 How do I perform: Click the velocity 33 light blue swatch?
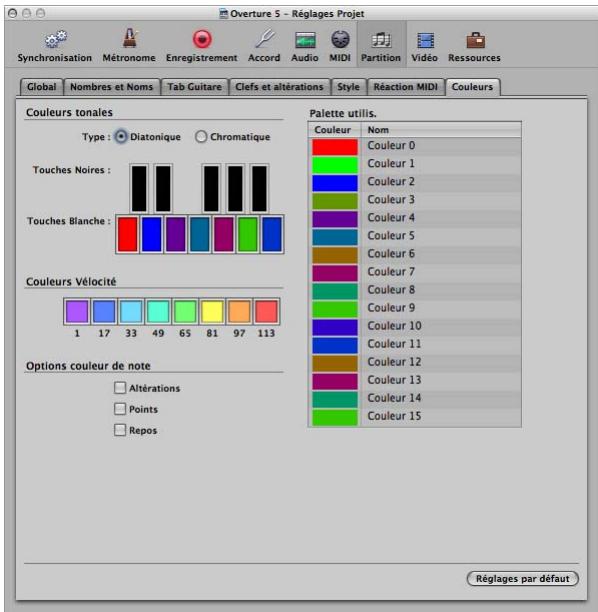(131, 311)
